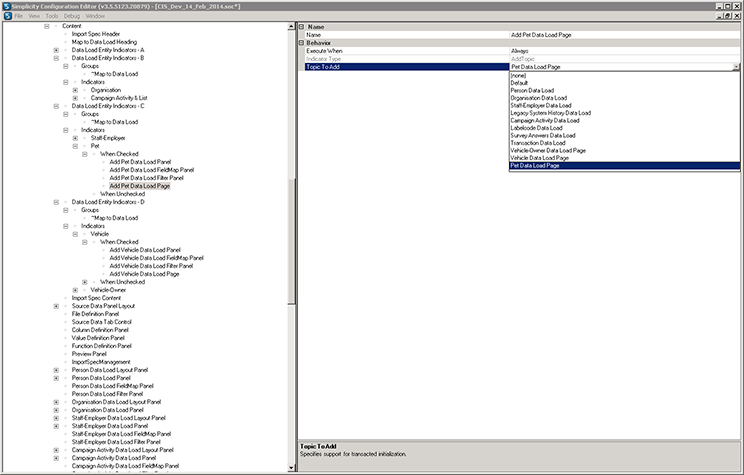Collapse the Name property category
The image size is (744, 475).
301,27
